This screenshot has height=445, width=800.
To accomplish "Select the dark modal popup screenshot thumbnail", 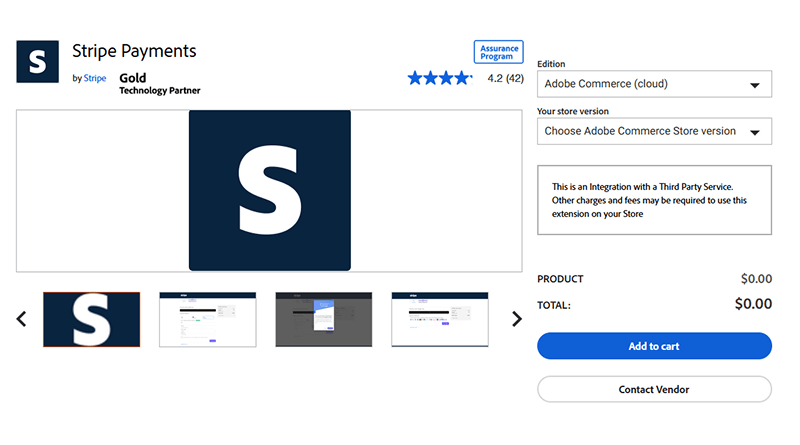I will [x=324, y=319].
